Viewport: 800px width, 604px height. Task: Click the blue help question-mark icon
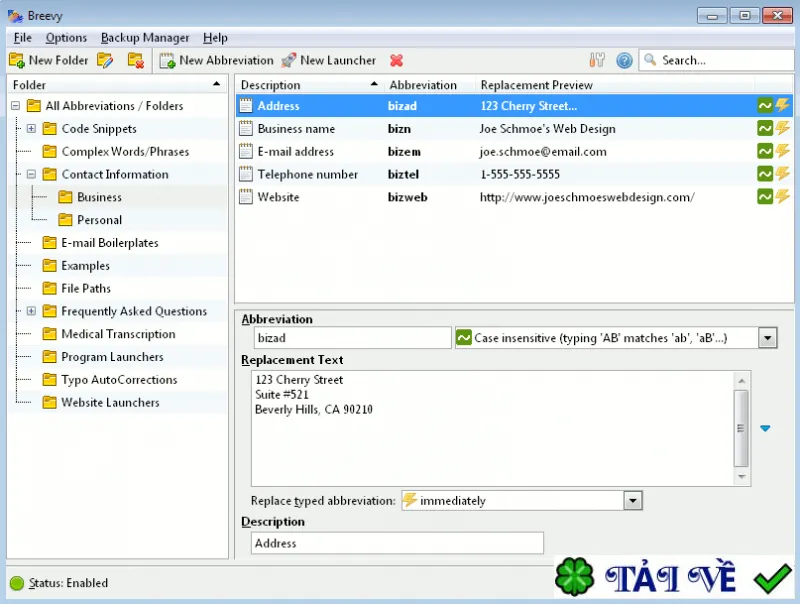(x=624, y=60)
